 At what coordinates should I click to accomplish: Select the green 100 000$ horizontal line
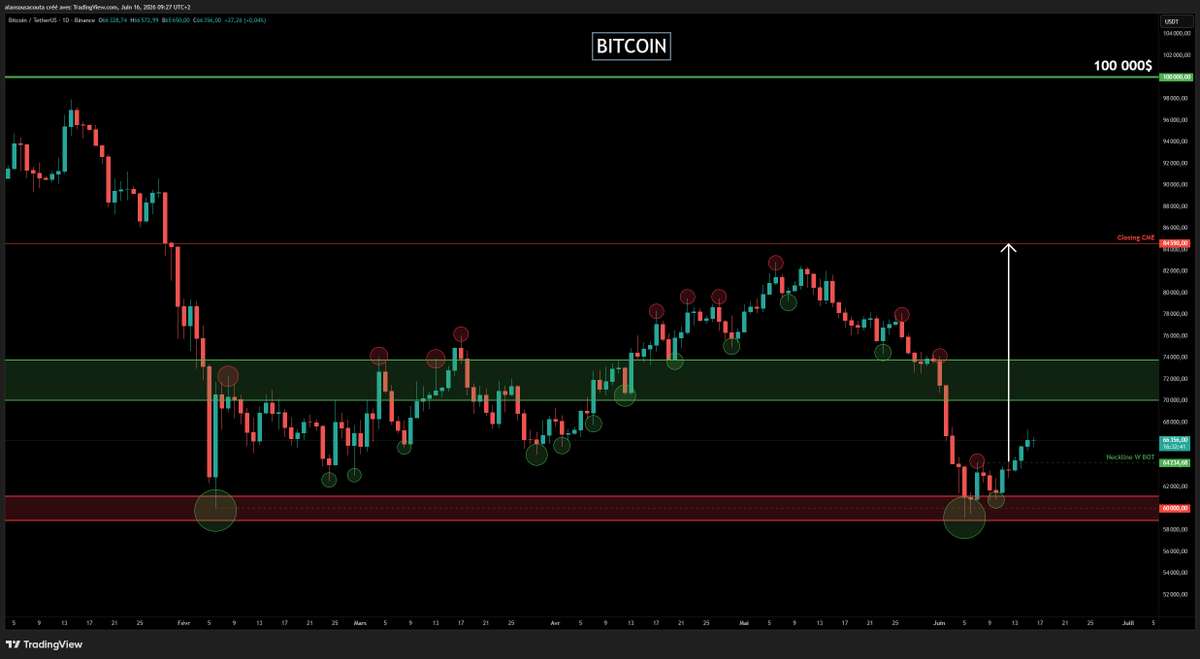[x=580, y=77]
